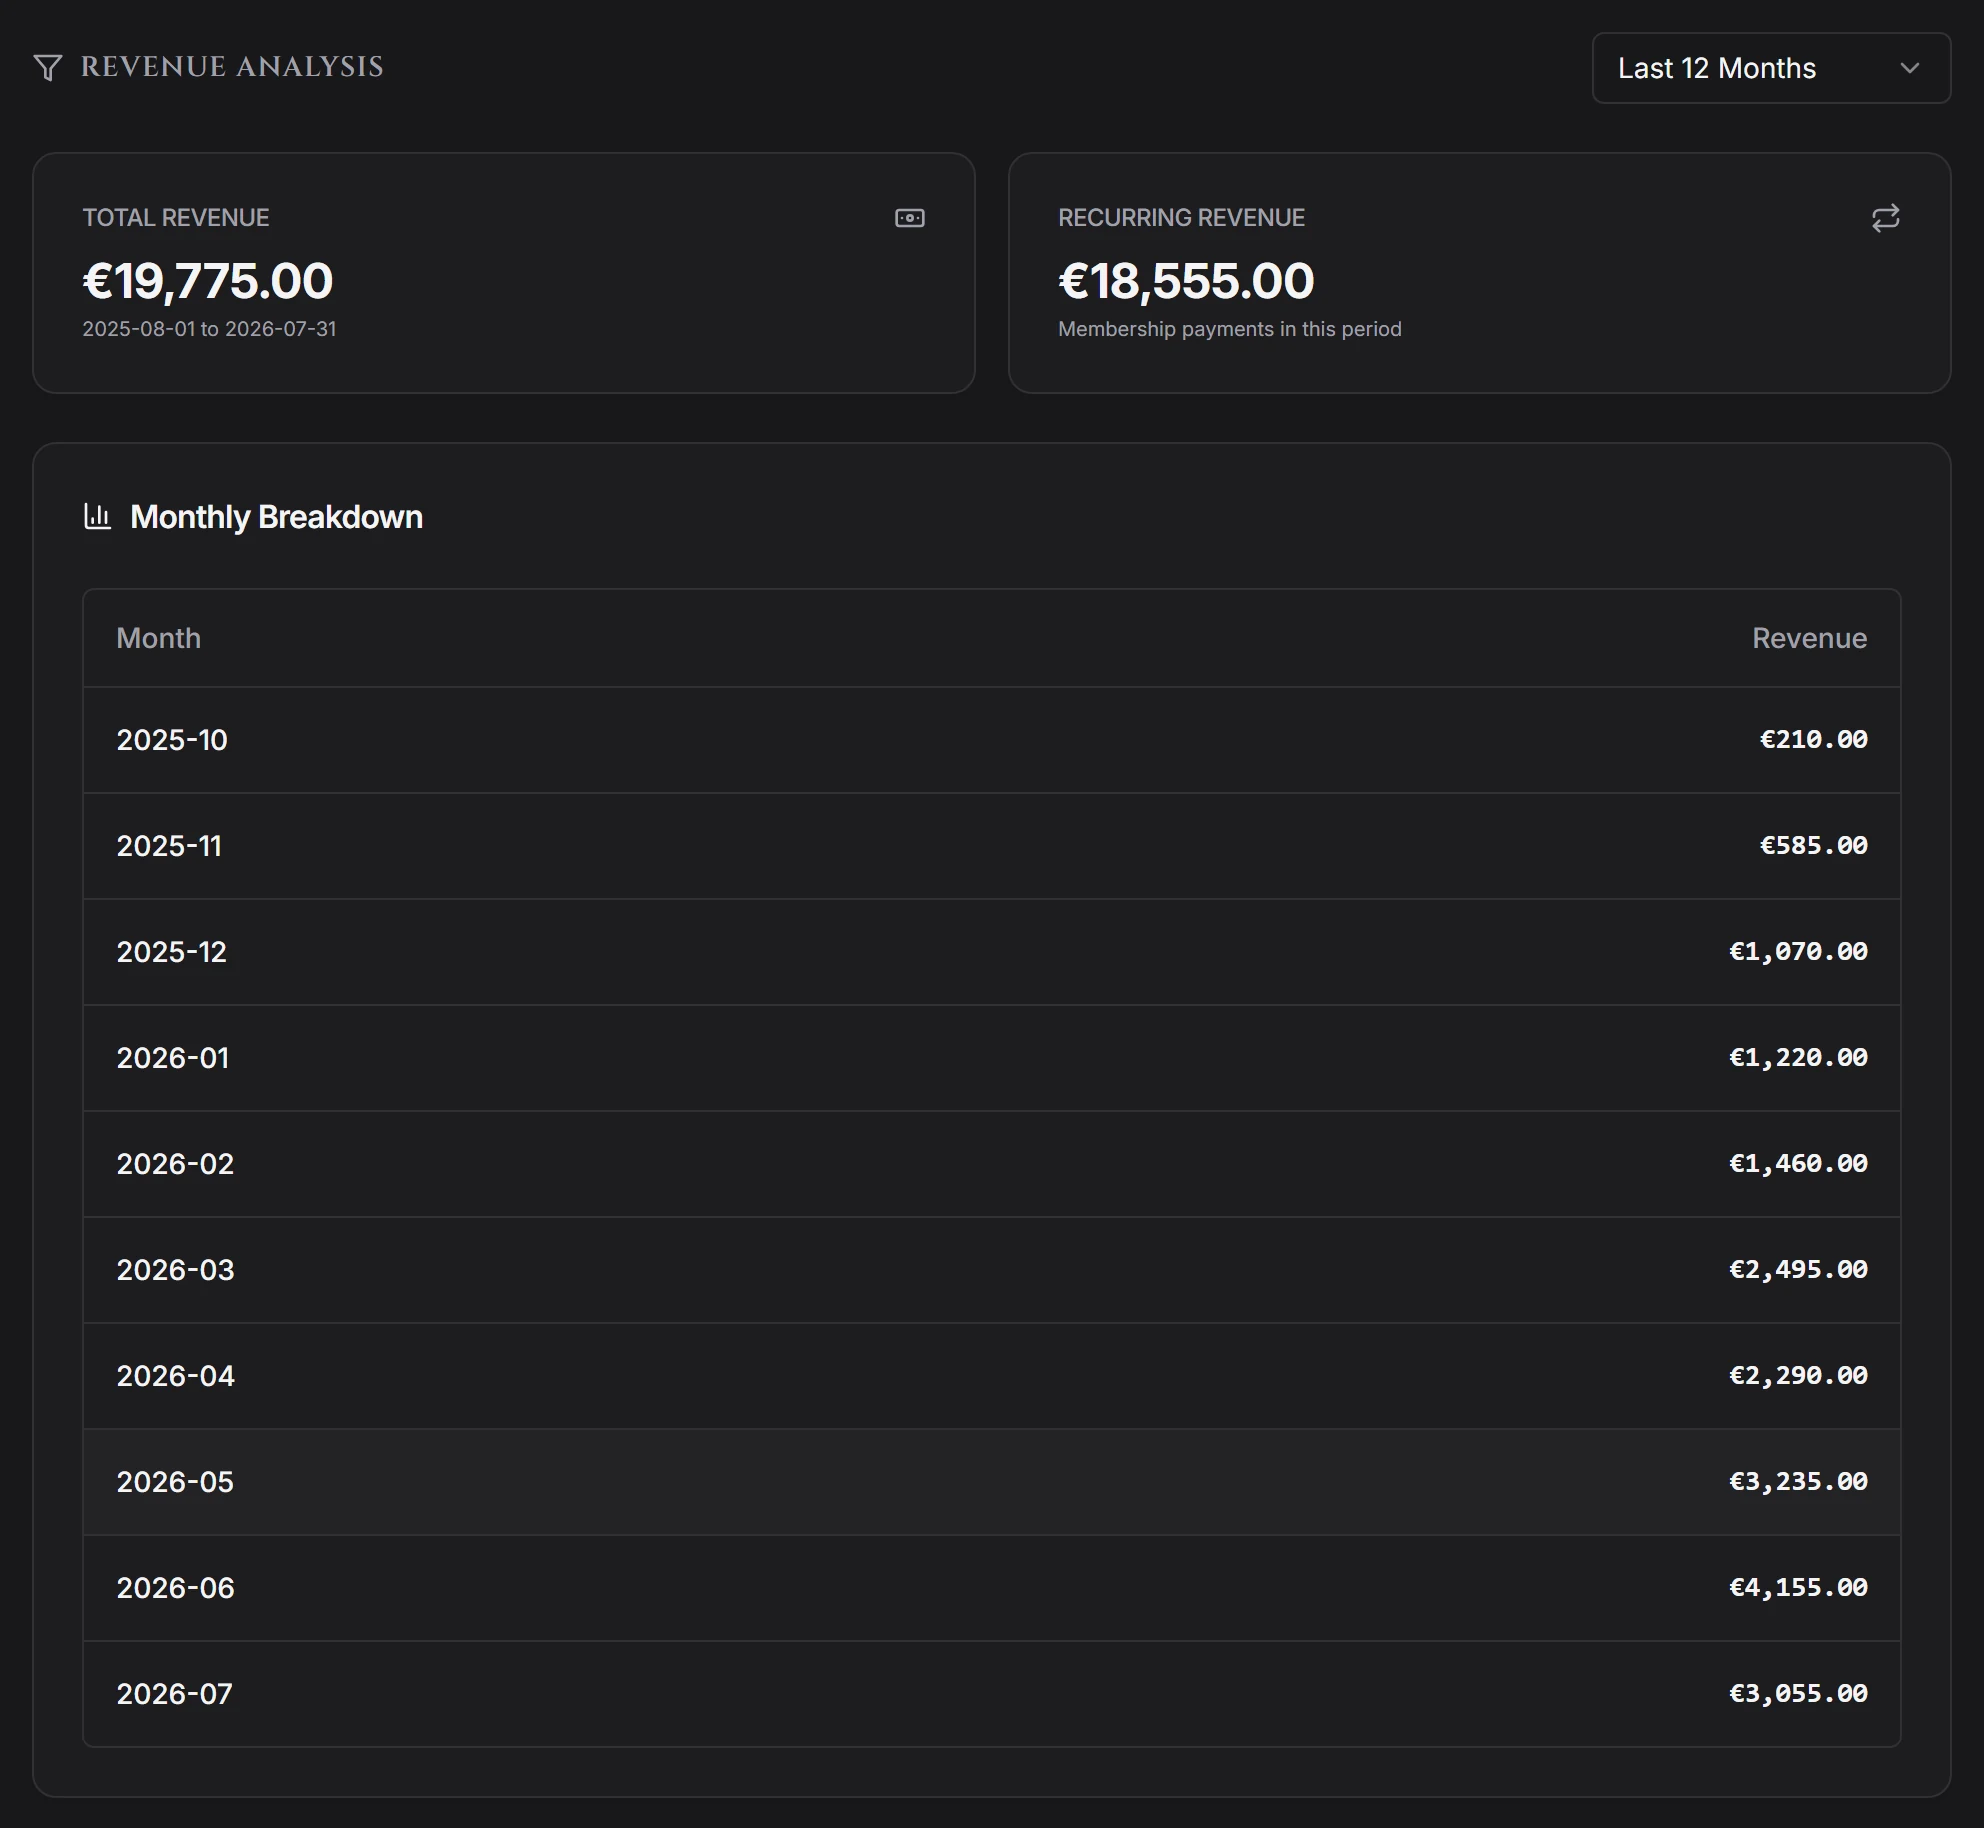
Task: Click the Revenue column header
Action: tap(1809, 638)
